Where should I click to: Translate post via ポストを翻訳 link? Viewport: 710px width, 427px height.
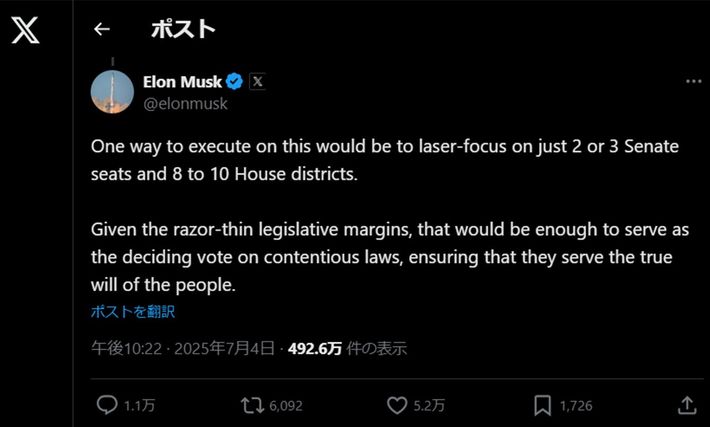(132, 311)
